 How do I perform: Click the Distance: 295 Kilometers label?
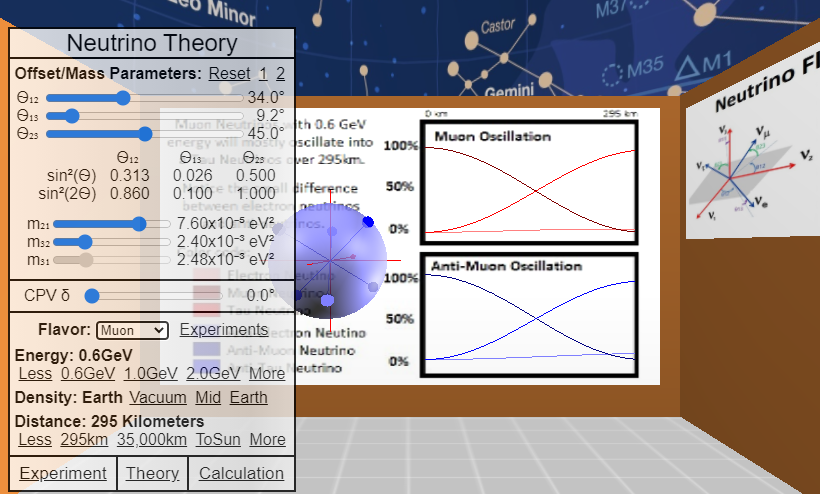[x=109, y=421]
